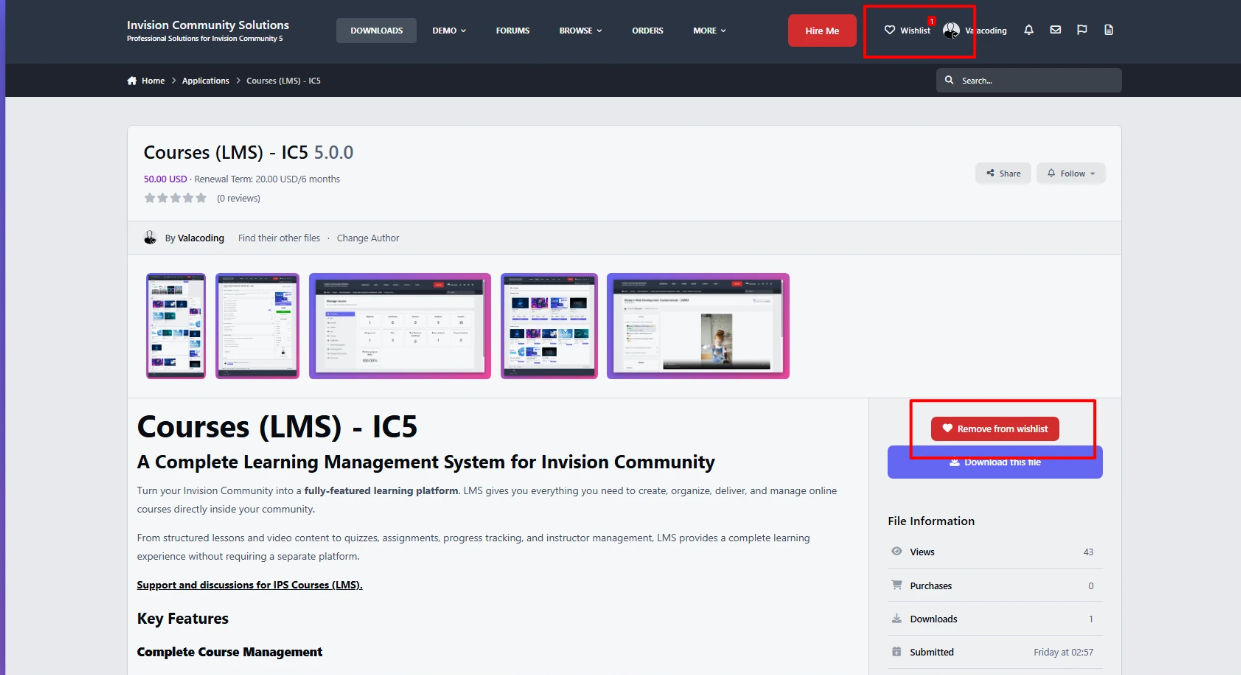Go to DOWNLOADS tab
1241x675 pixels.
click(376, 30)
